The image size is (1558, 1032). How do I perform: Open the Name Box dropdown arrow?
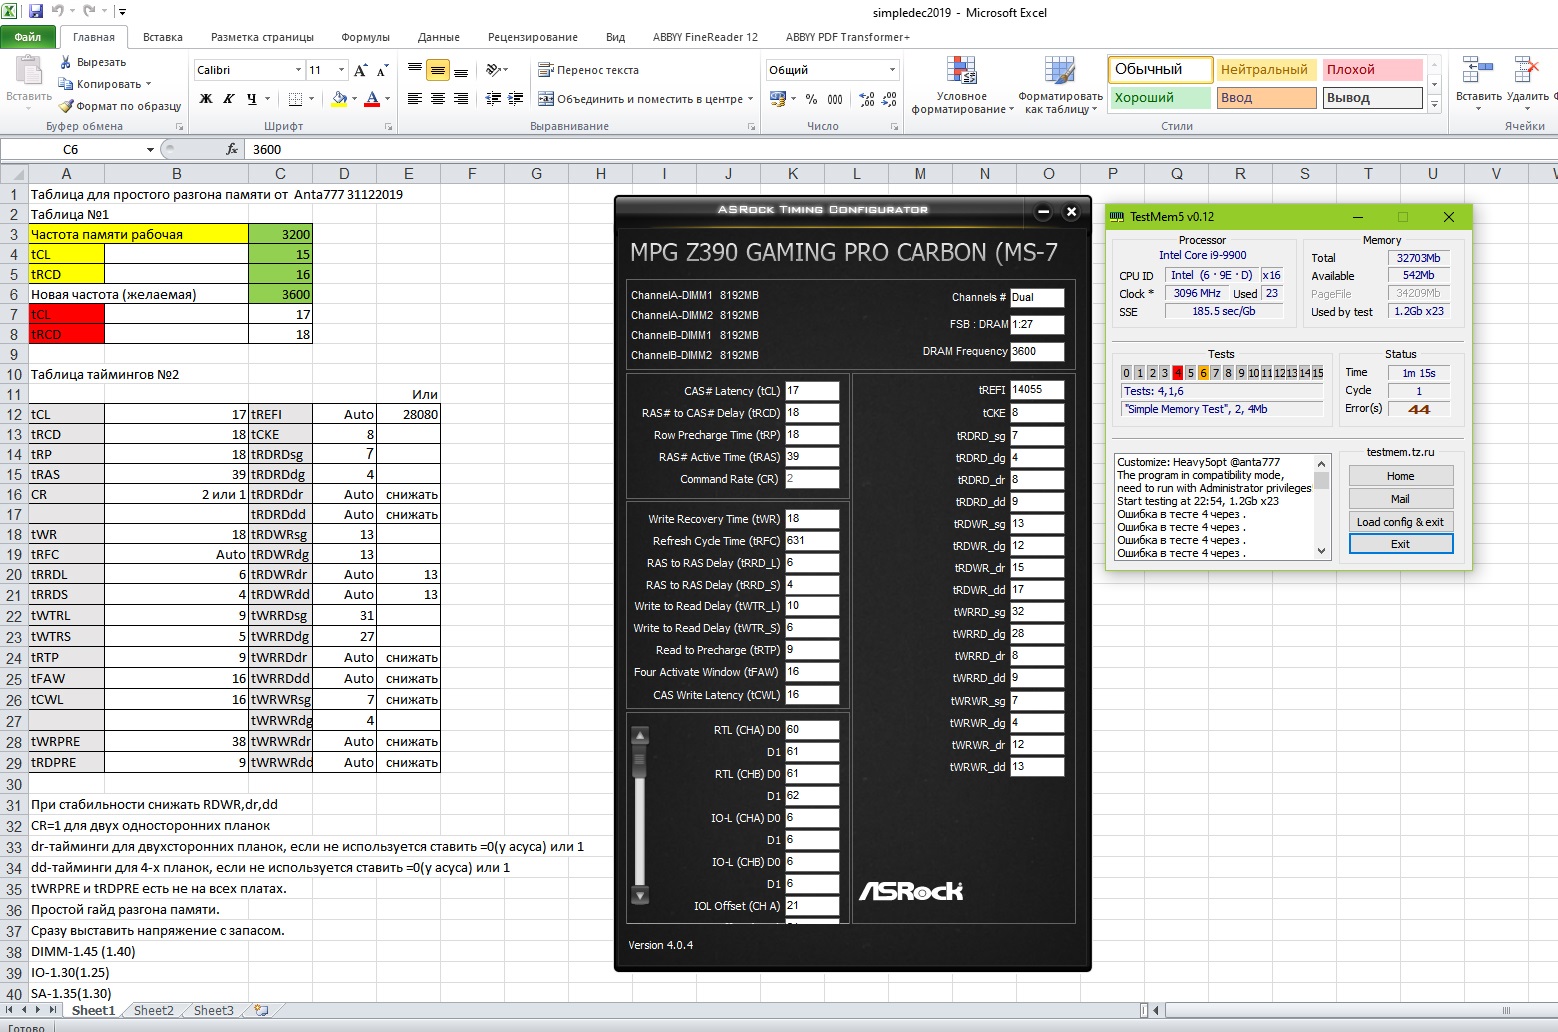pyautogui.click(x=150, y=149)
